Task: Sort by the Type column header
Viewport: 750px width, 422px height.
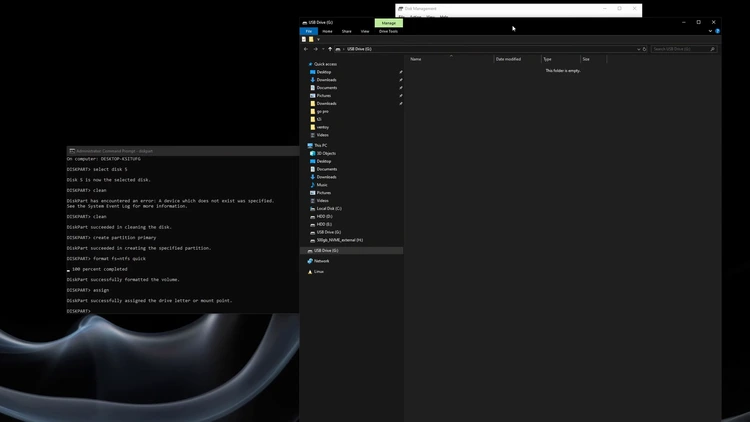Action: pos(547,59)
